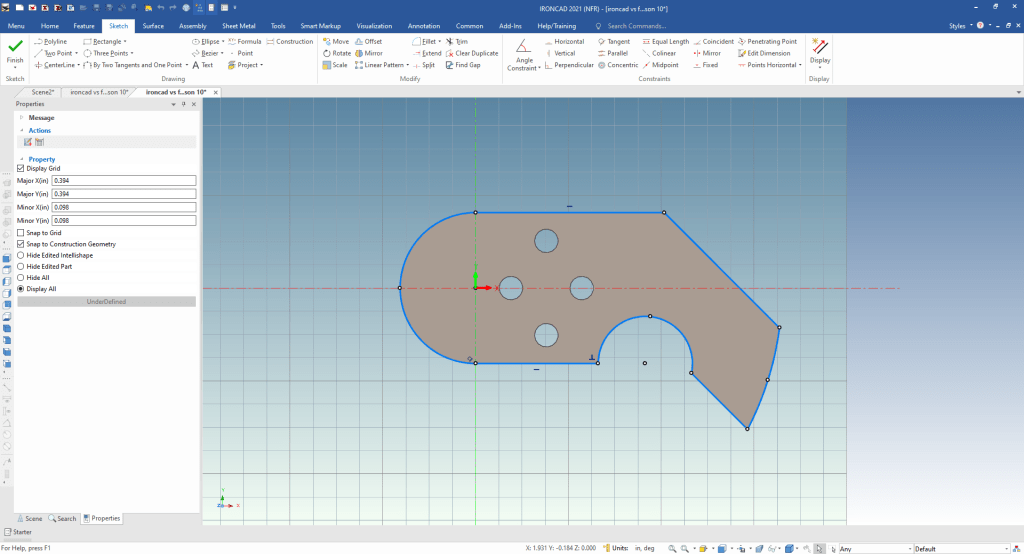This screenshot has height=554, width=1024.
Task: Open the Sheet Metal ribbon tab
Action: point(237,25)
